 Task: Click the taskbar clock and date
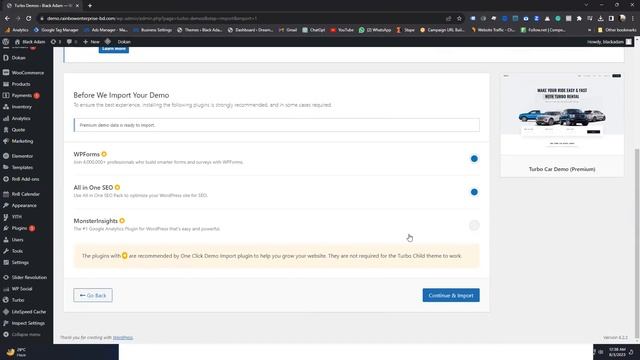(617, 352)
